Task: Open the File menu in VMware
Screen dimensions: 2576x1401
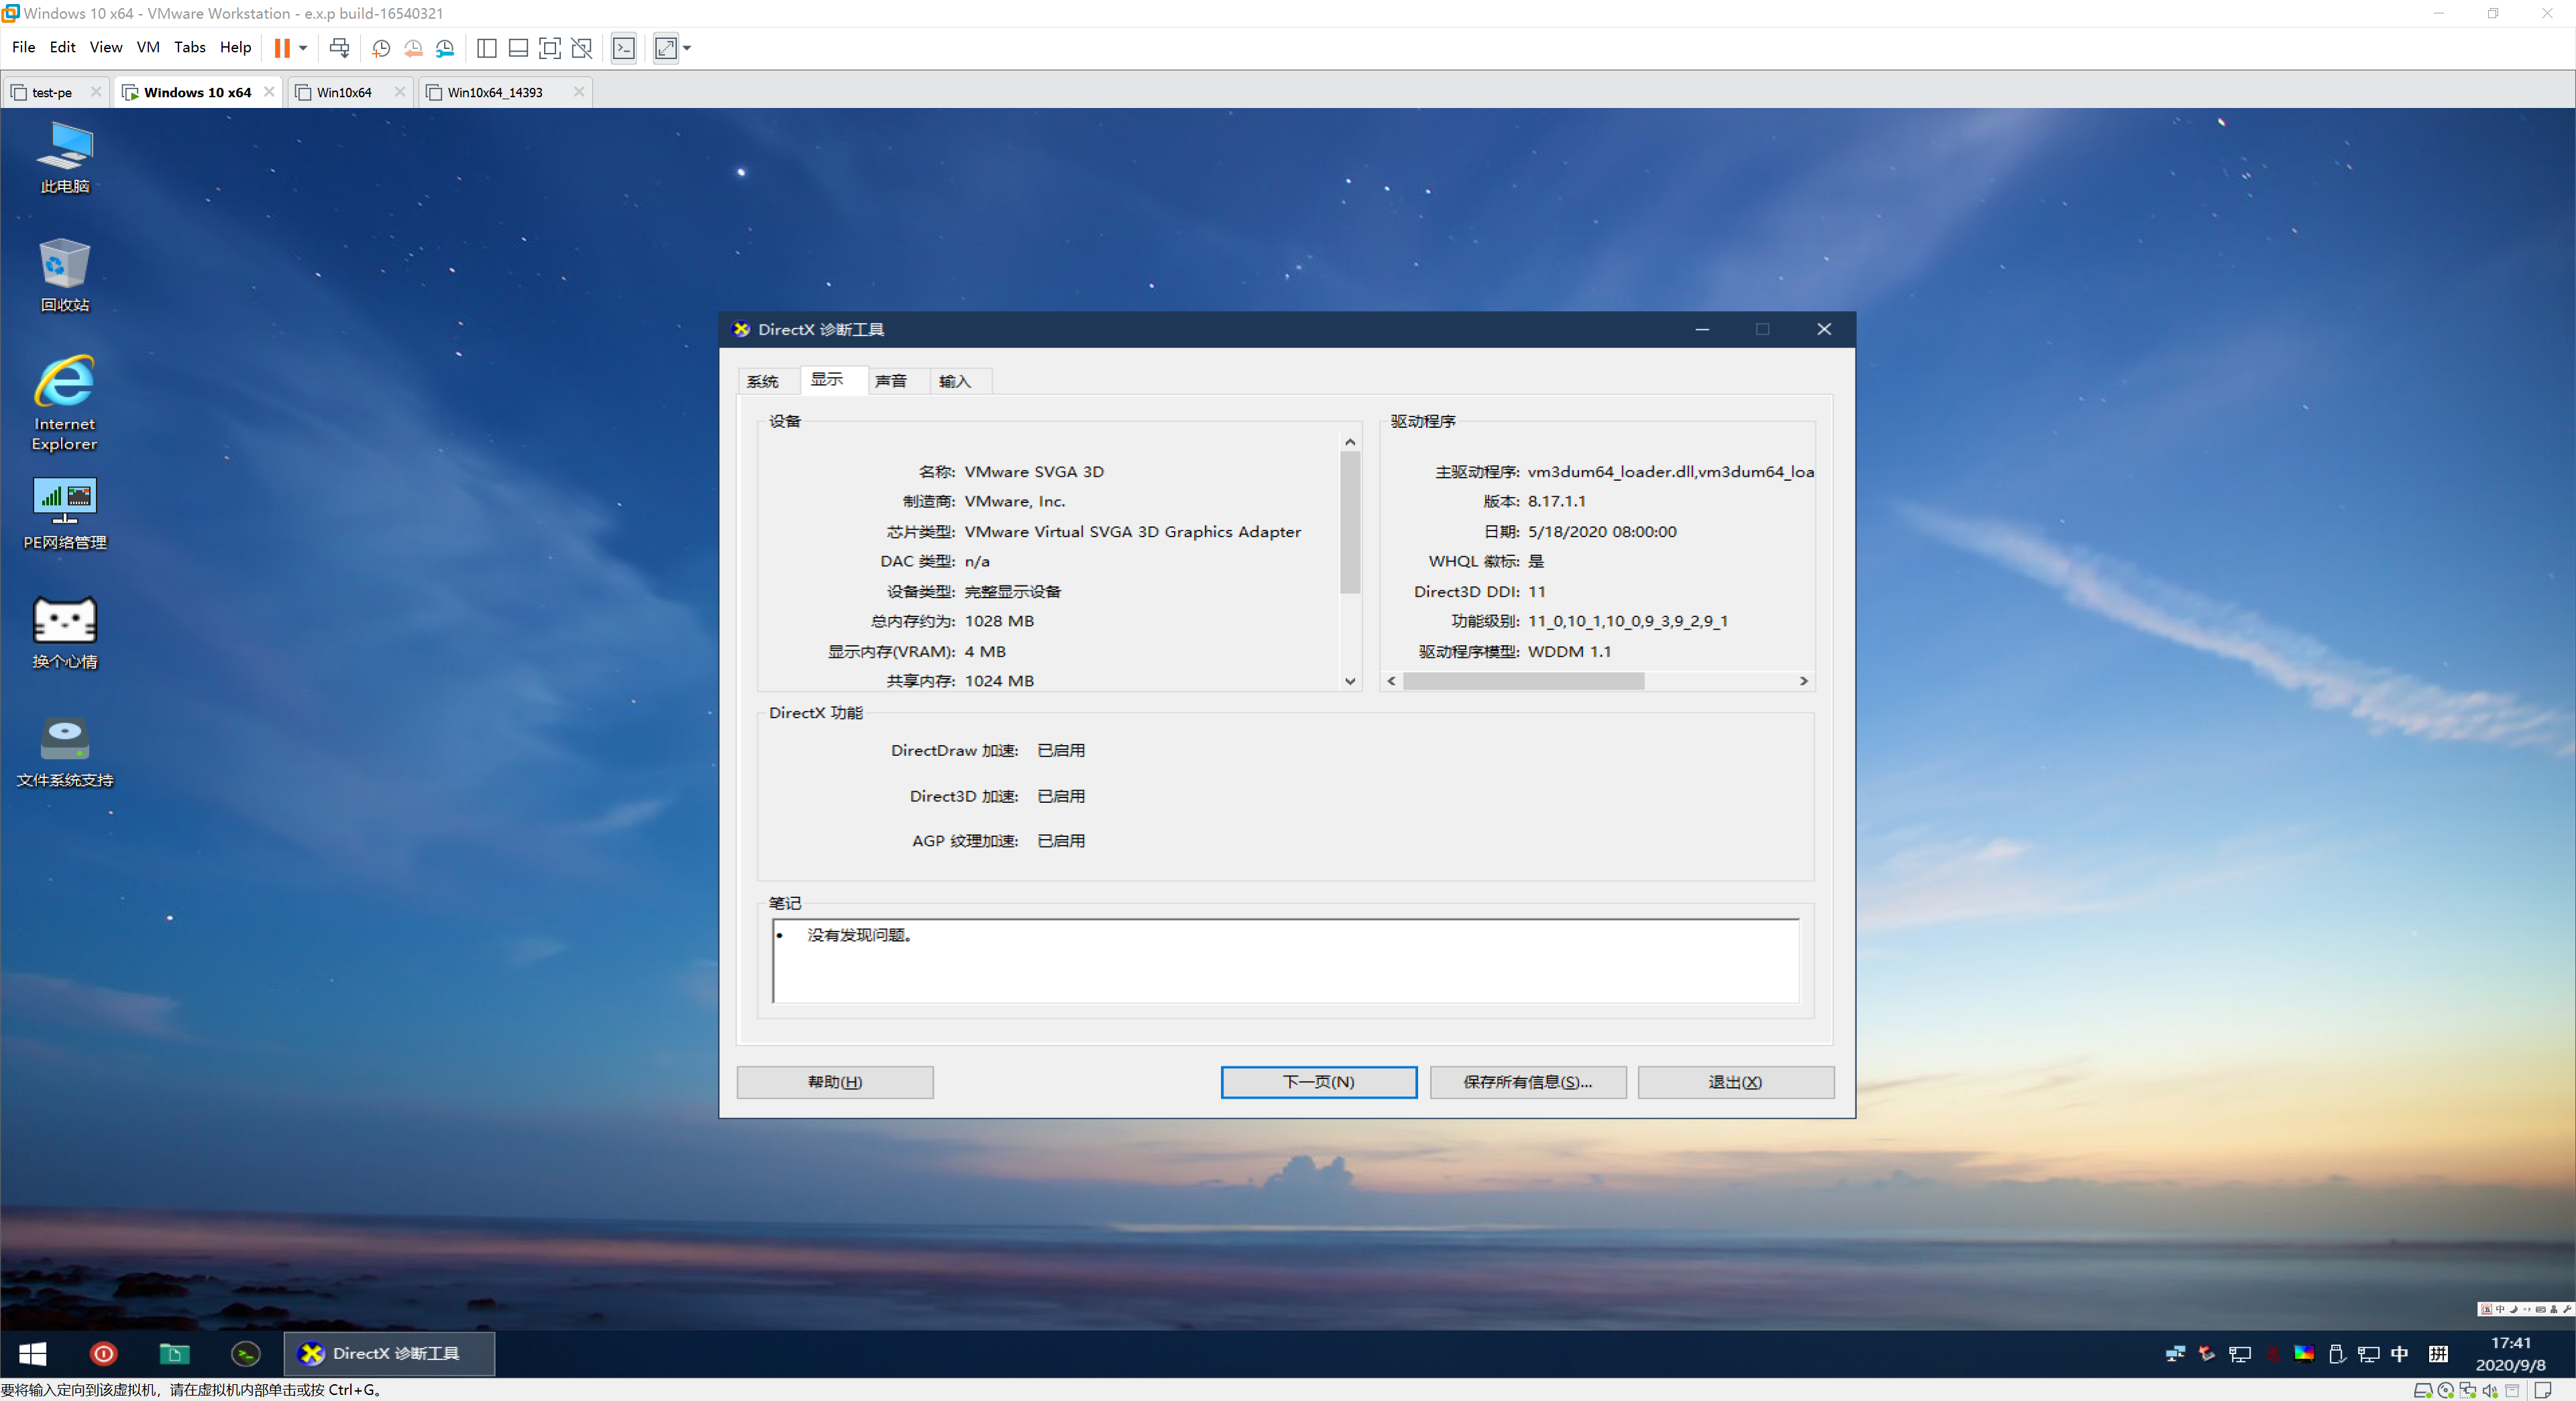Action: point(23,47)
